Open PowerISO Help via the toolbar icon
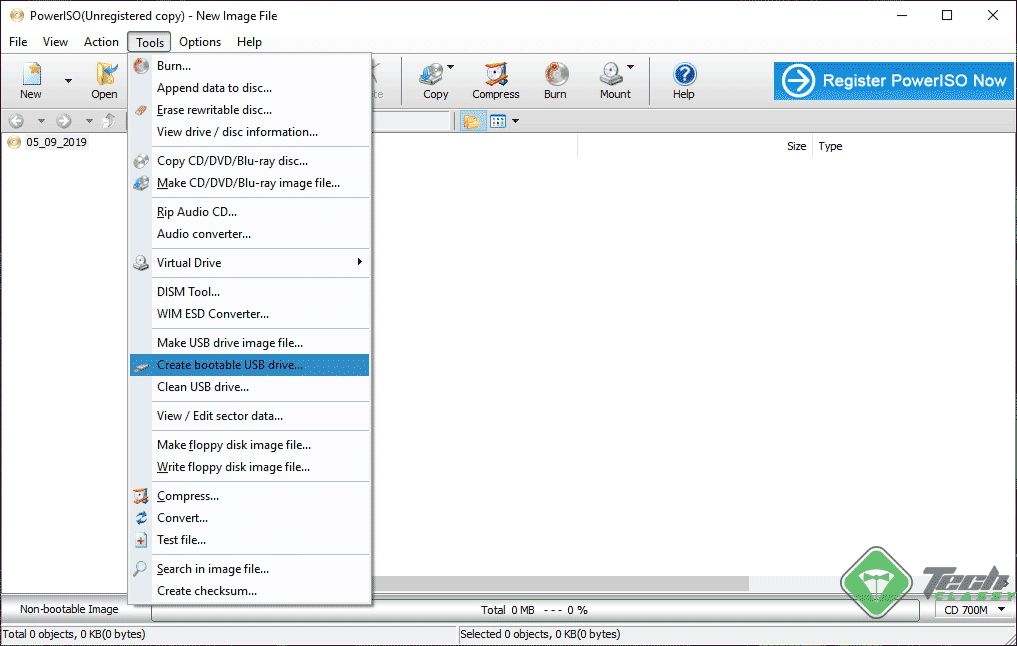This screenshot has height=646, width=1017. pos(684,80)
